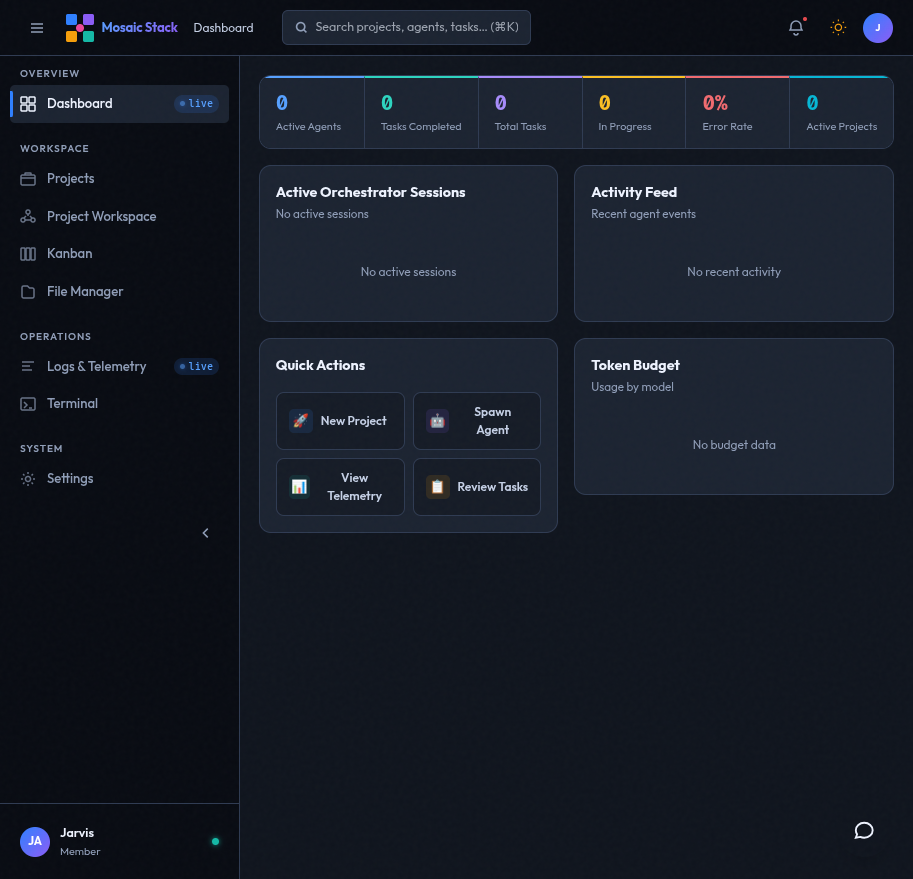
Task: Click the Terminal icon in sidebar
Action: [28, 404]
